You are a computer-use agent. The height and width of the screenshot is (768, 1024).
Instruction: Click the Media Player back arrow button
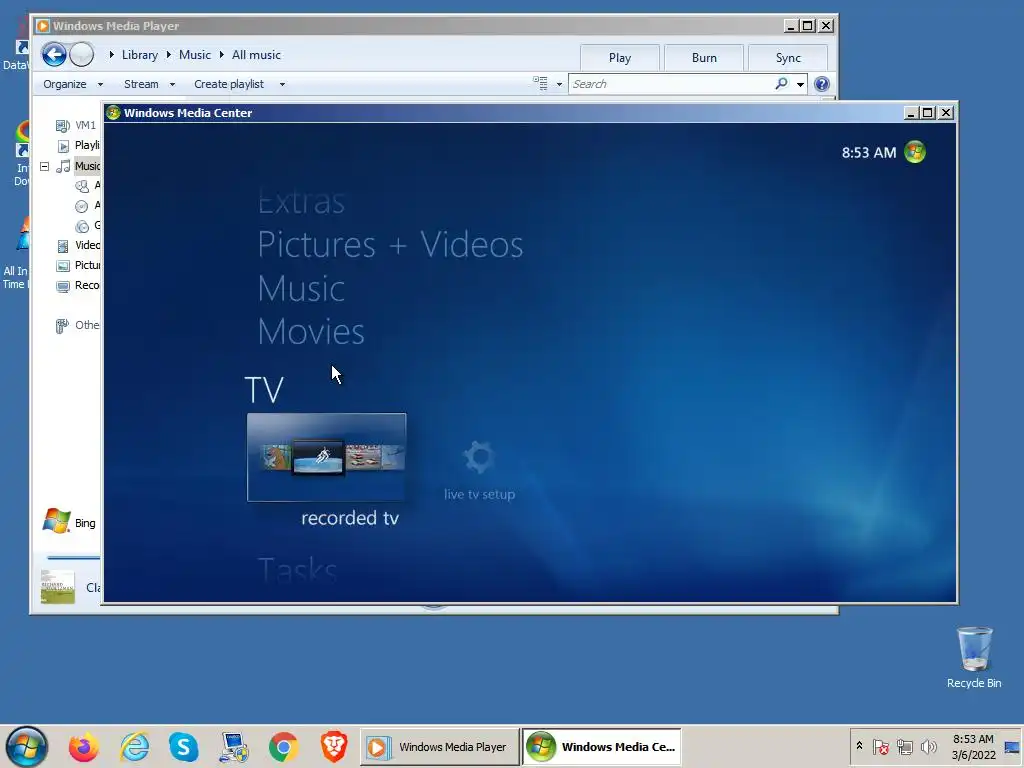point(54,55)
